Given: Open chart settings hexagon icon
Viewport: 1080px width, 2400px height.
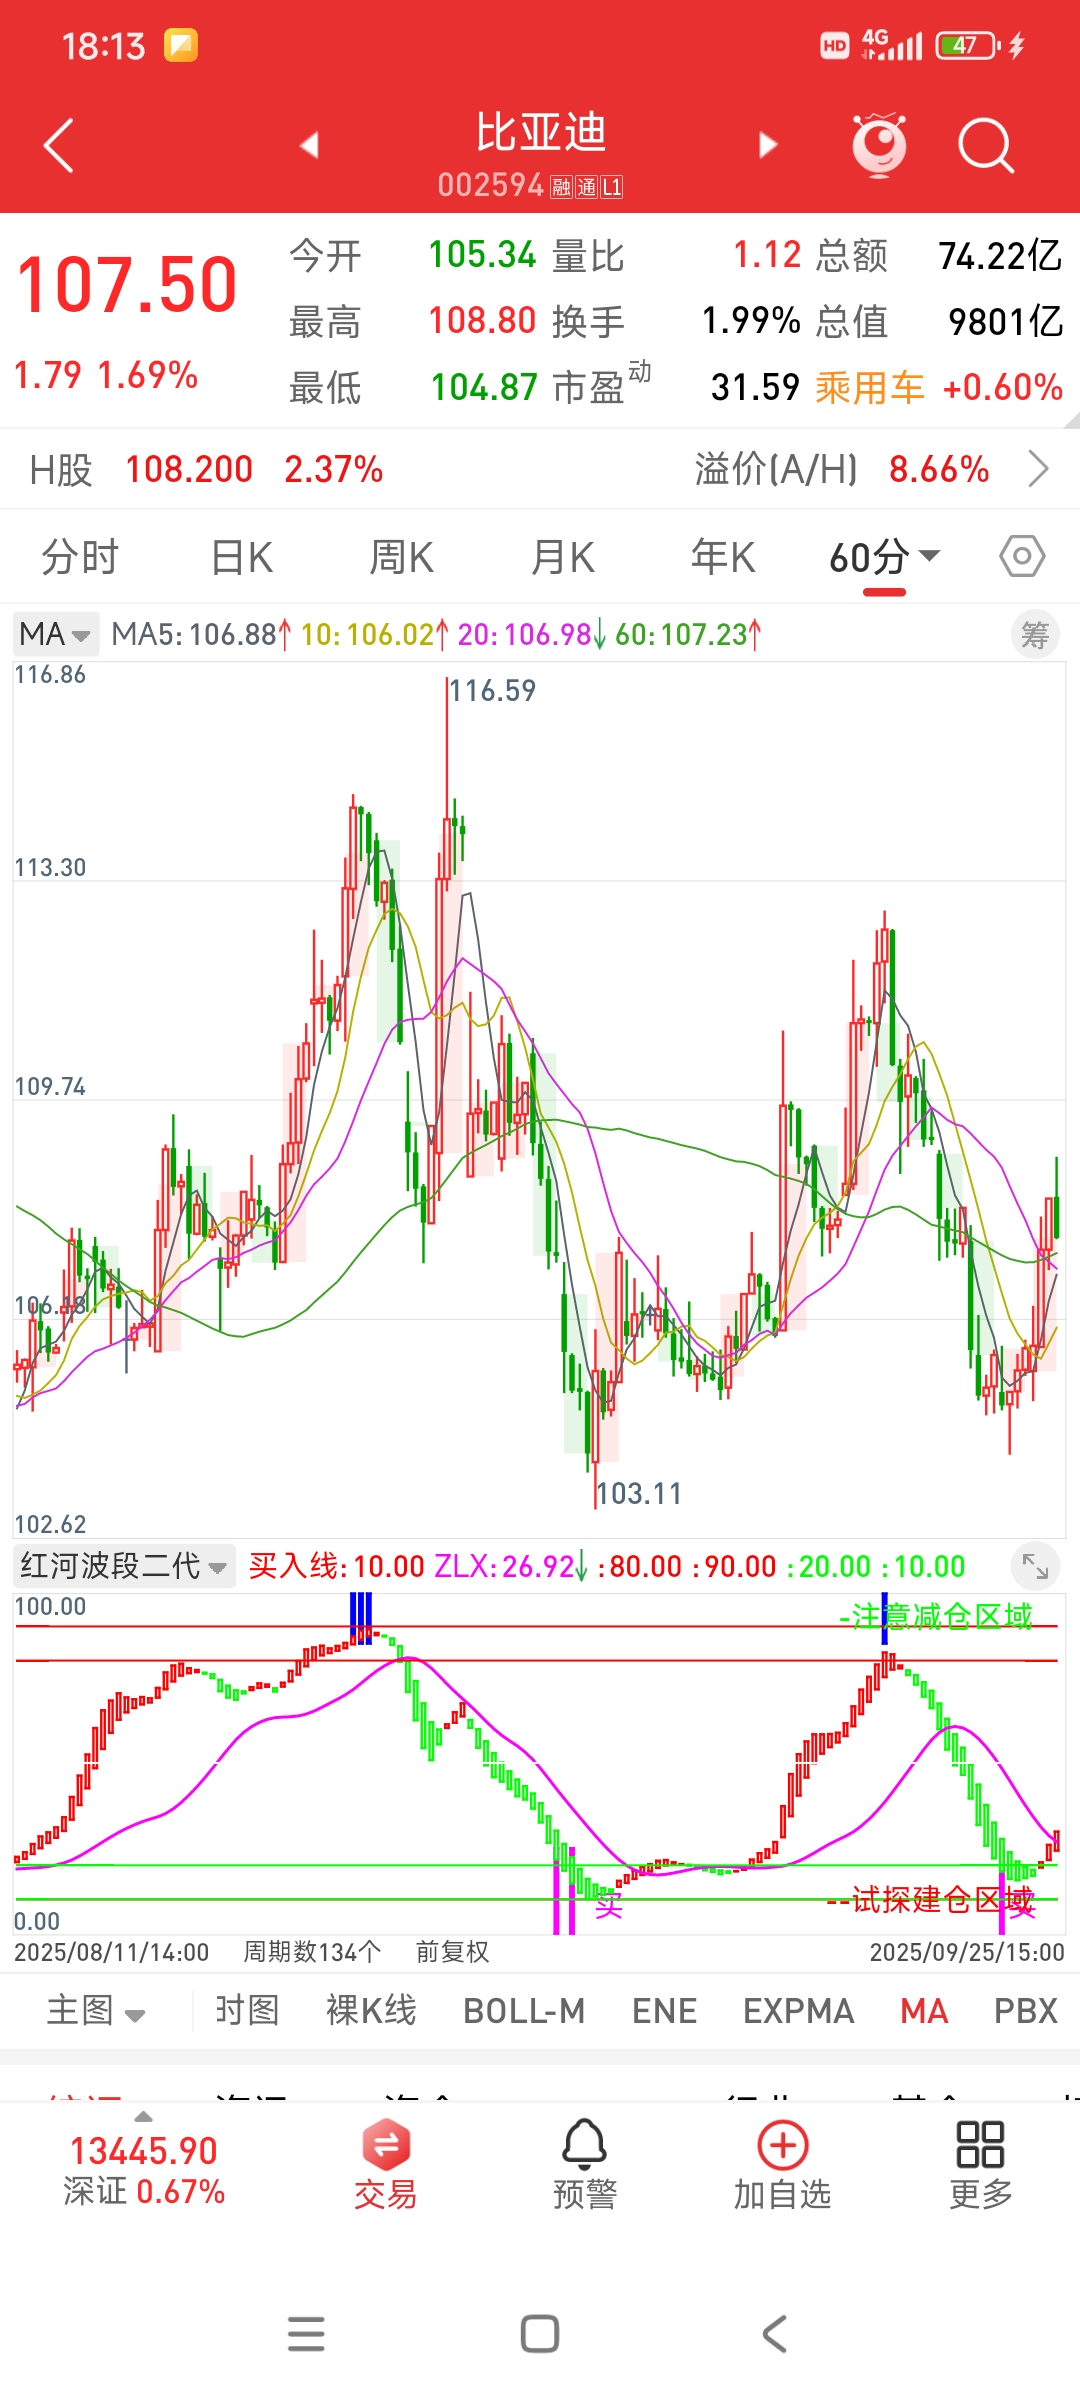Looking at the screenshot, I should [1022, 556].
